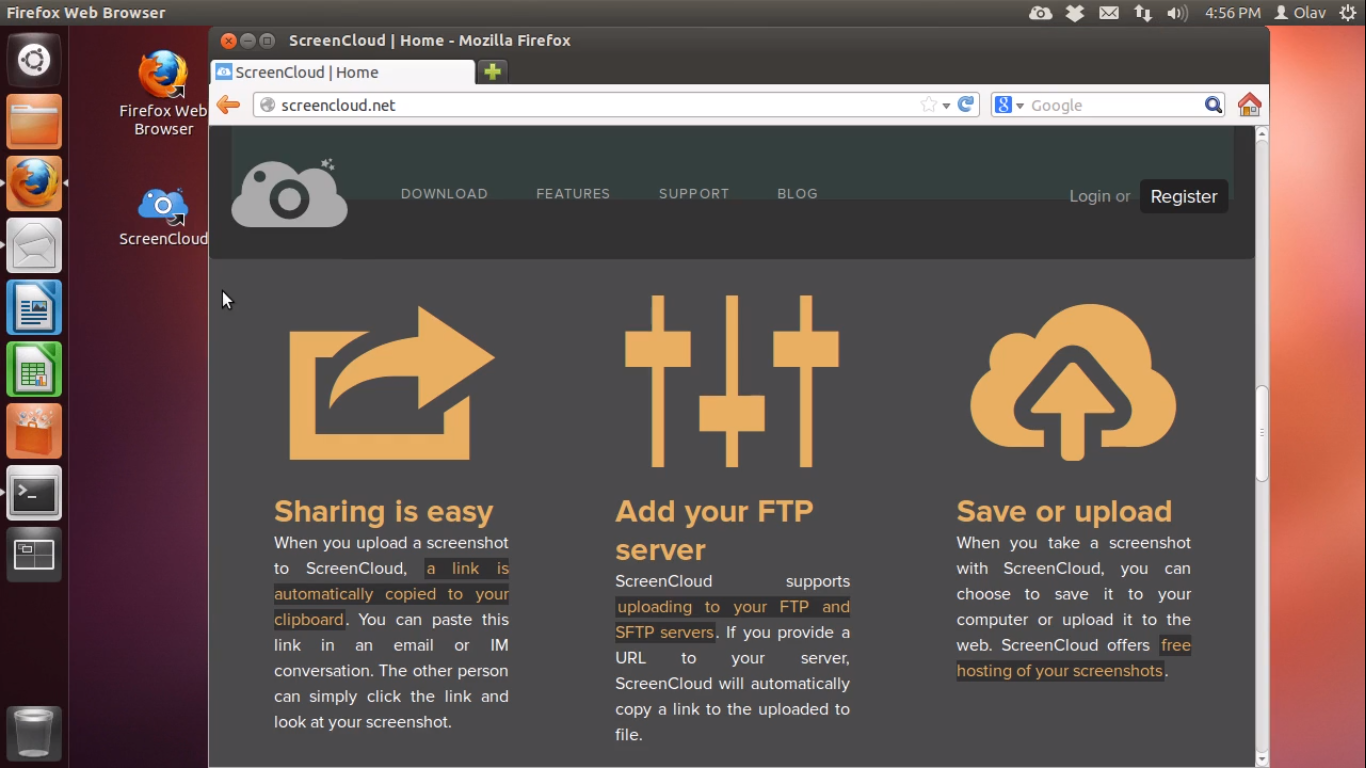Open the 4:56 PM clock menu
This screenshot has width=1366, height=768.
point(1233,13)
